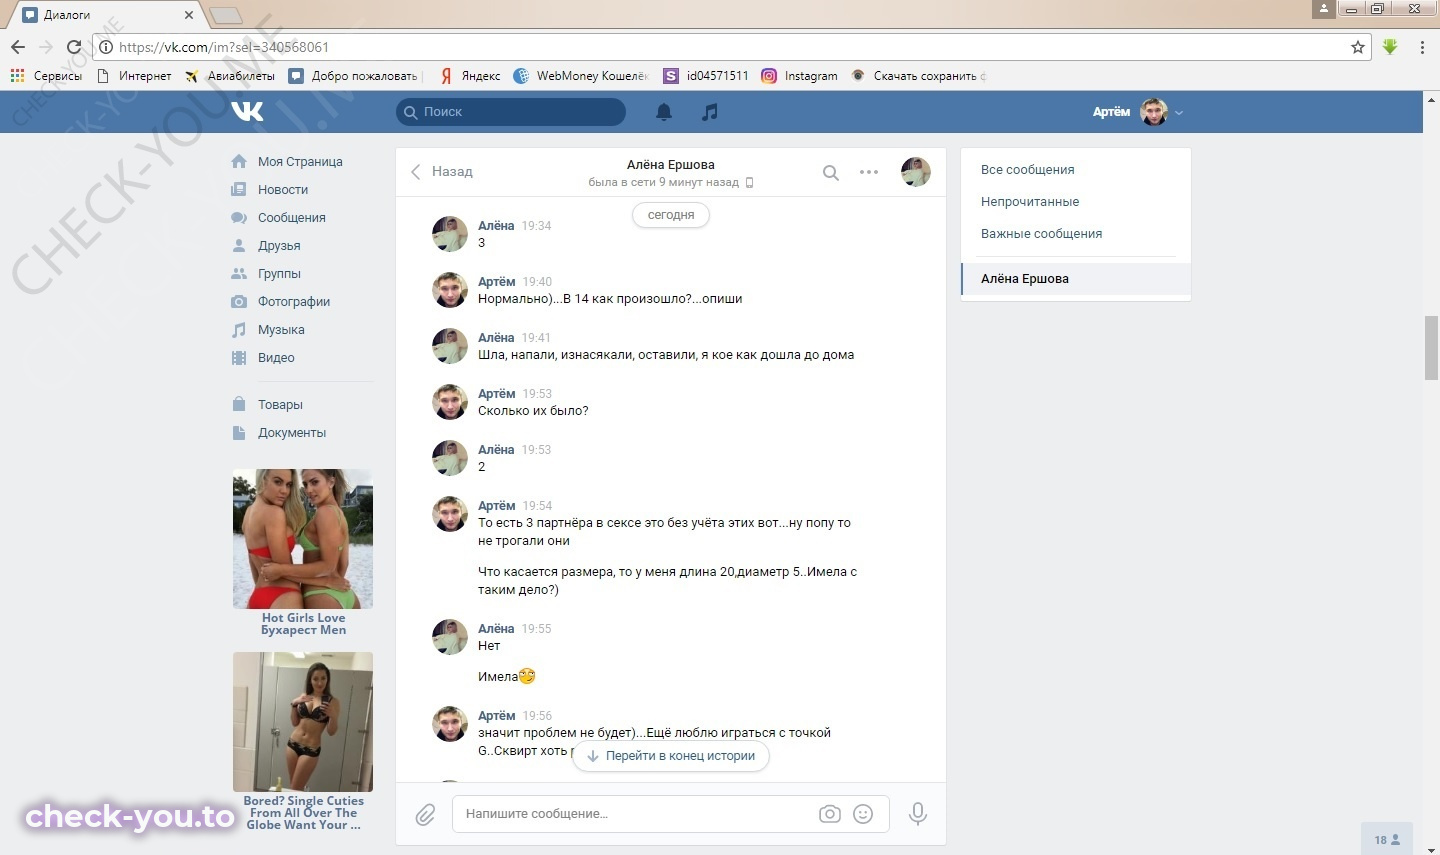This screenshot has width=1440, height=855.
Task: Open Hot Girls Love ad thumbnail
Action: pyautogui.click(x=303, y=539)
